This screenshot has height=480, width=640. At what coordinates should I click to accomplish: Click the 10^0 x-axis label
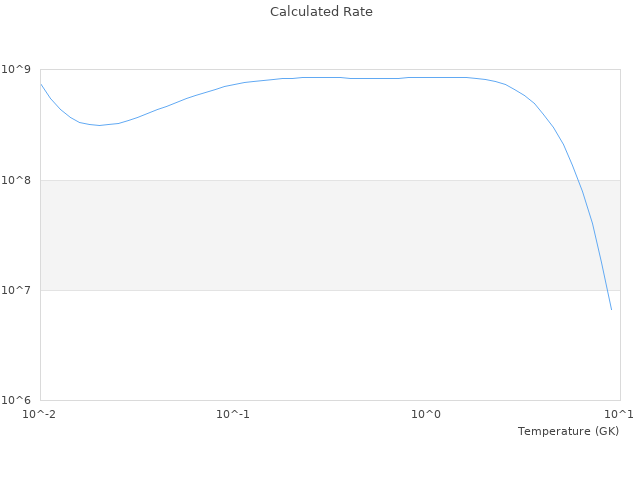pyautogui.click(x=427, y=414)
